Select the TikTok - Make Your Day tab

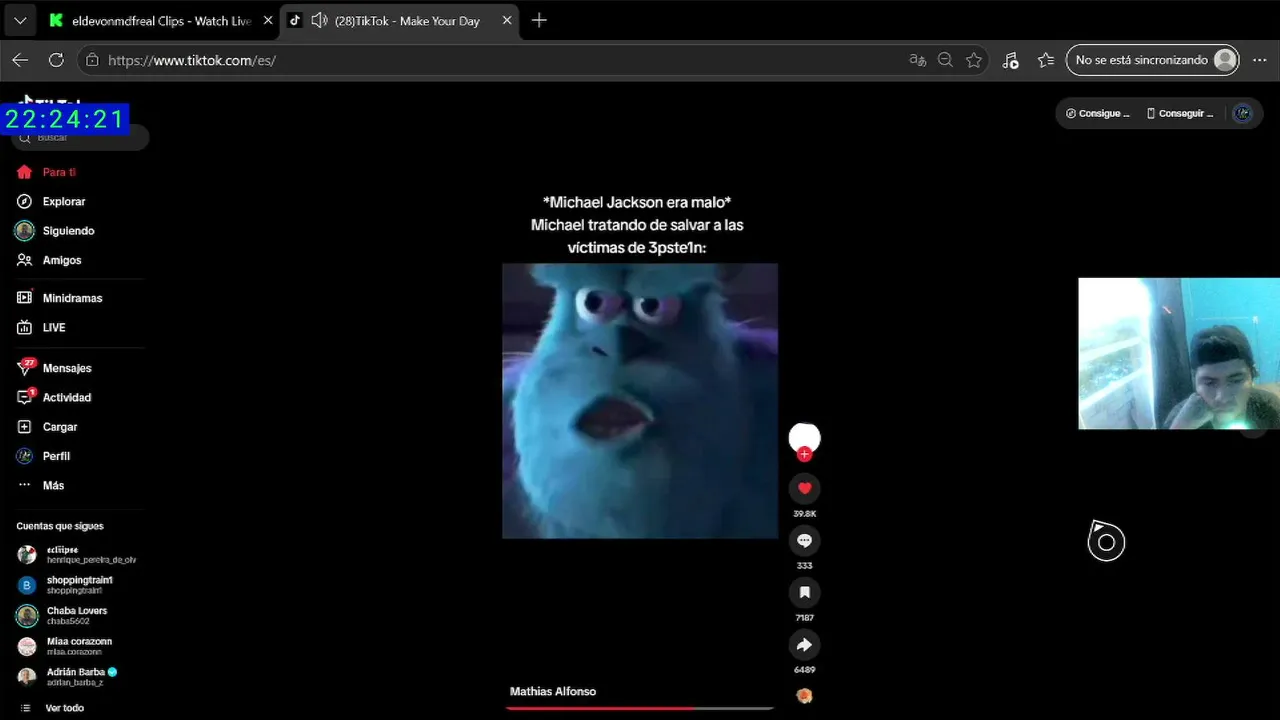click(398, 20)
